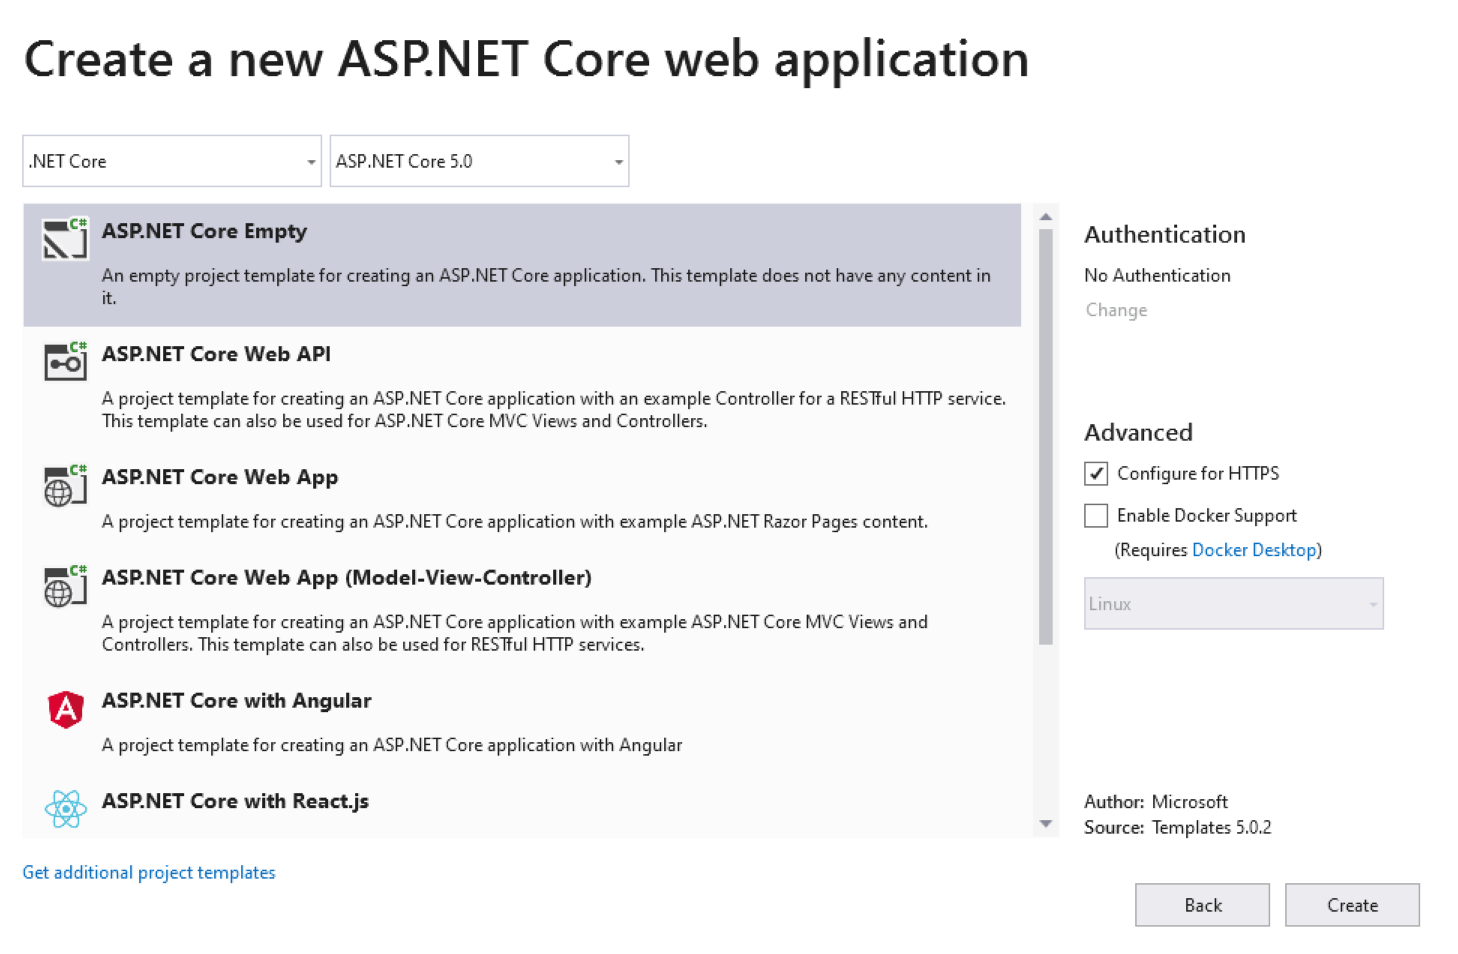Click the 'Author: Microsoft' text
This screenshot has height=954, width=1458.
1156,802
